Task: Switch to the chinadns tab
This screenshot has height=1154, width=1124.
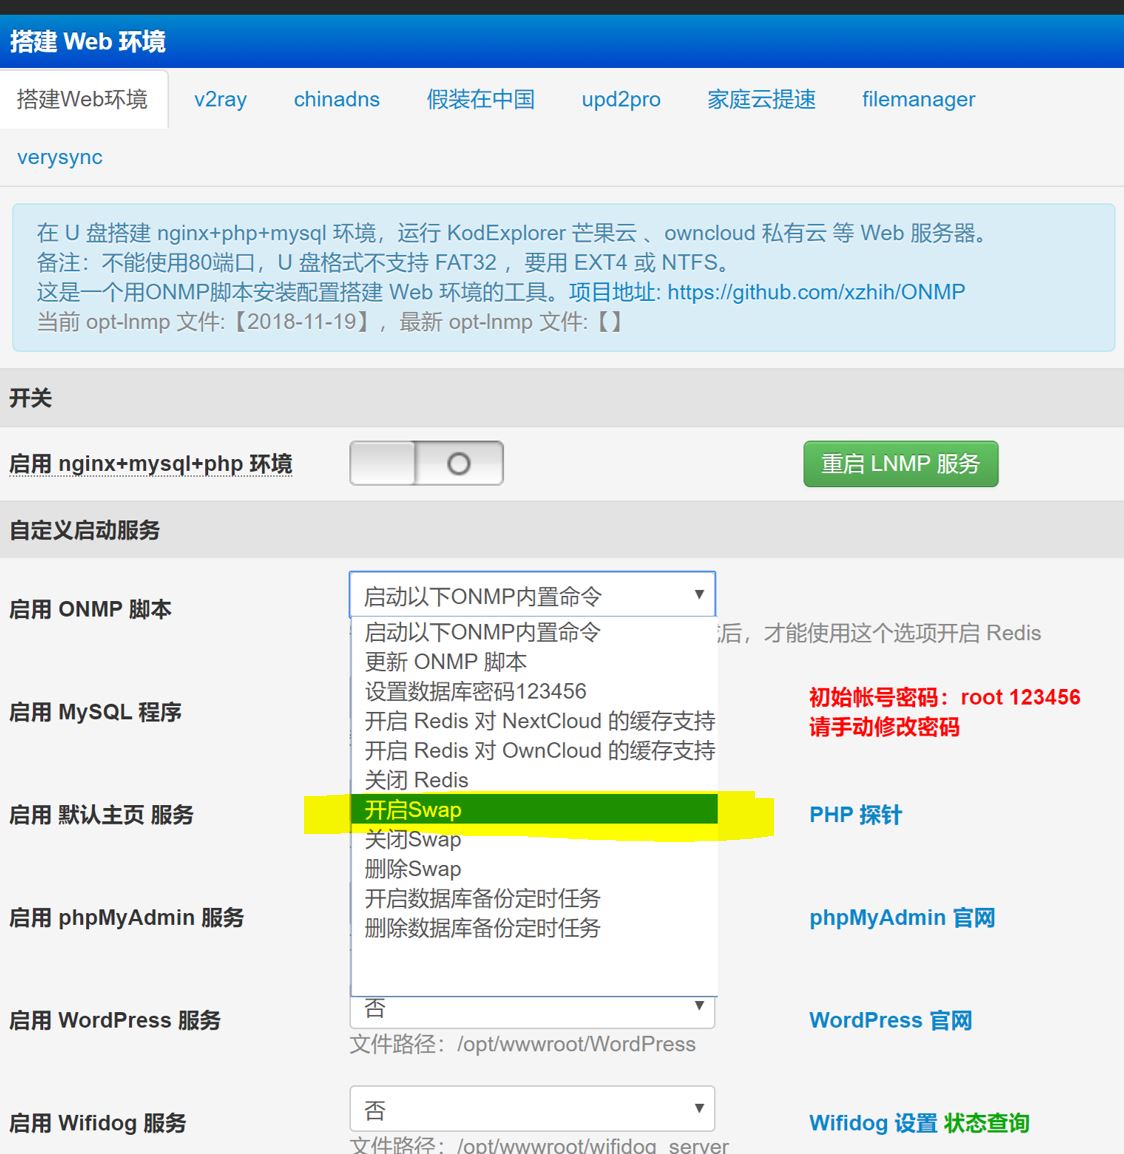Action: (x=337, y=99)
